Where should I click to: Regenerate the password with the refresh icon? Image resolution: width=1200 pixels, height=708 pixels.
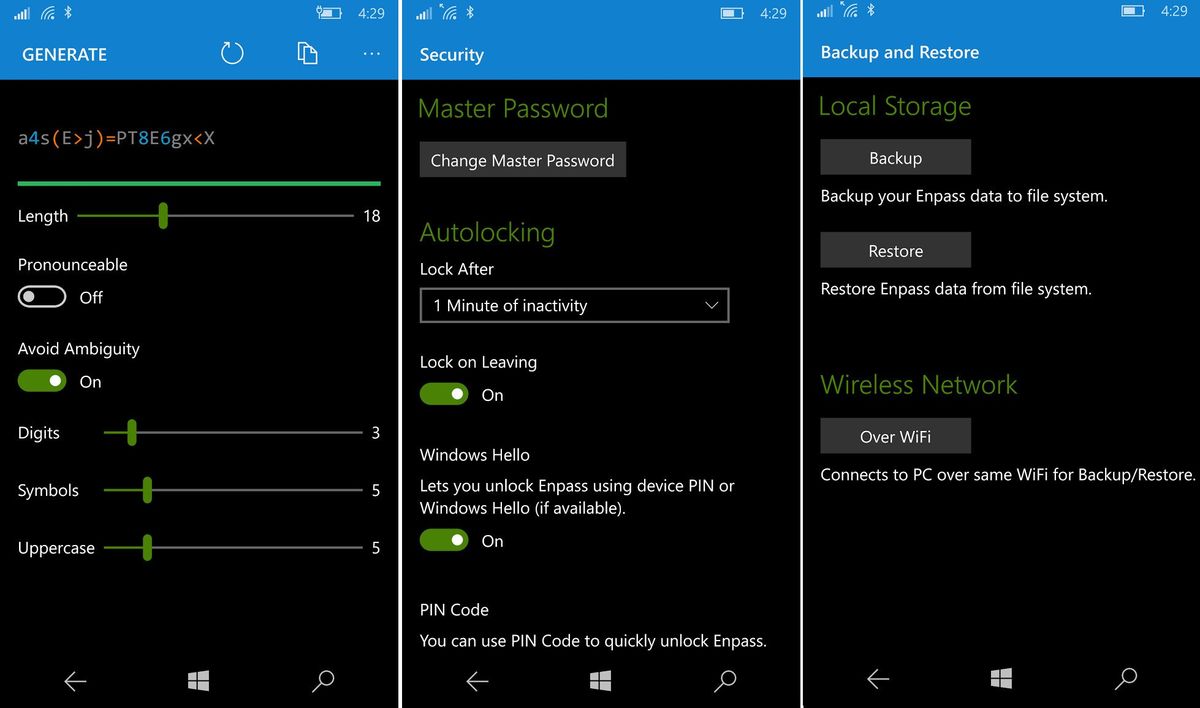pyautogui.click(x=232, y=52)
